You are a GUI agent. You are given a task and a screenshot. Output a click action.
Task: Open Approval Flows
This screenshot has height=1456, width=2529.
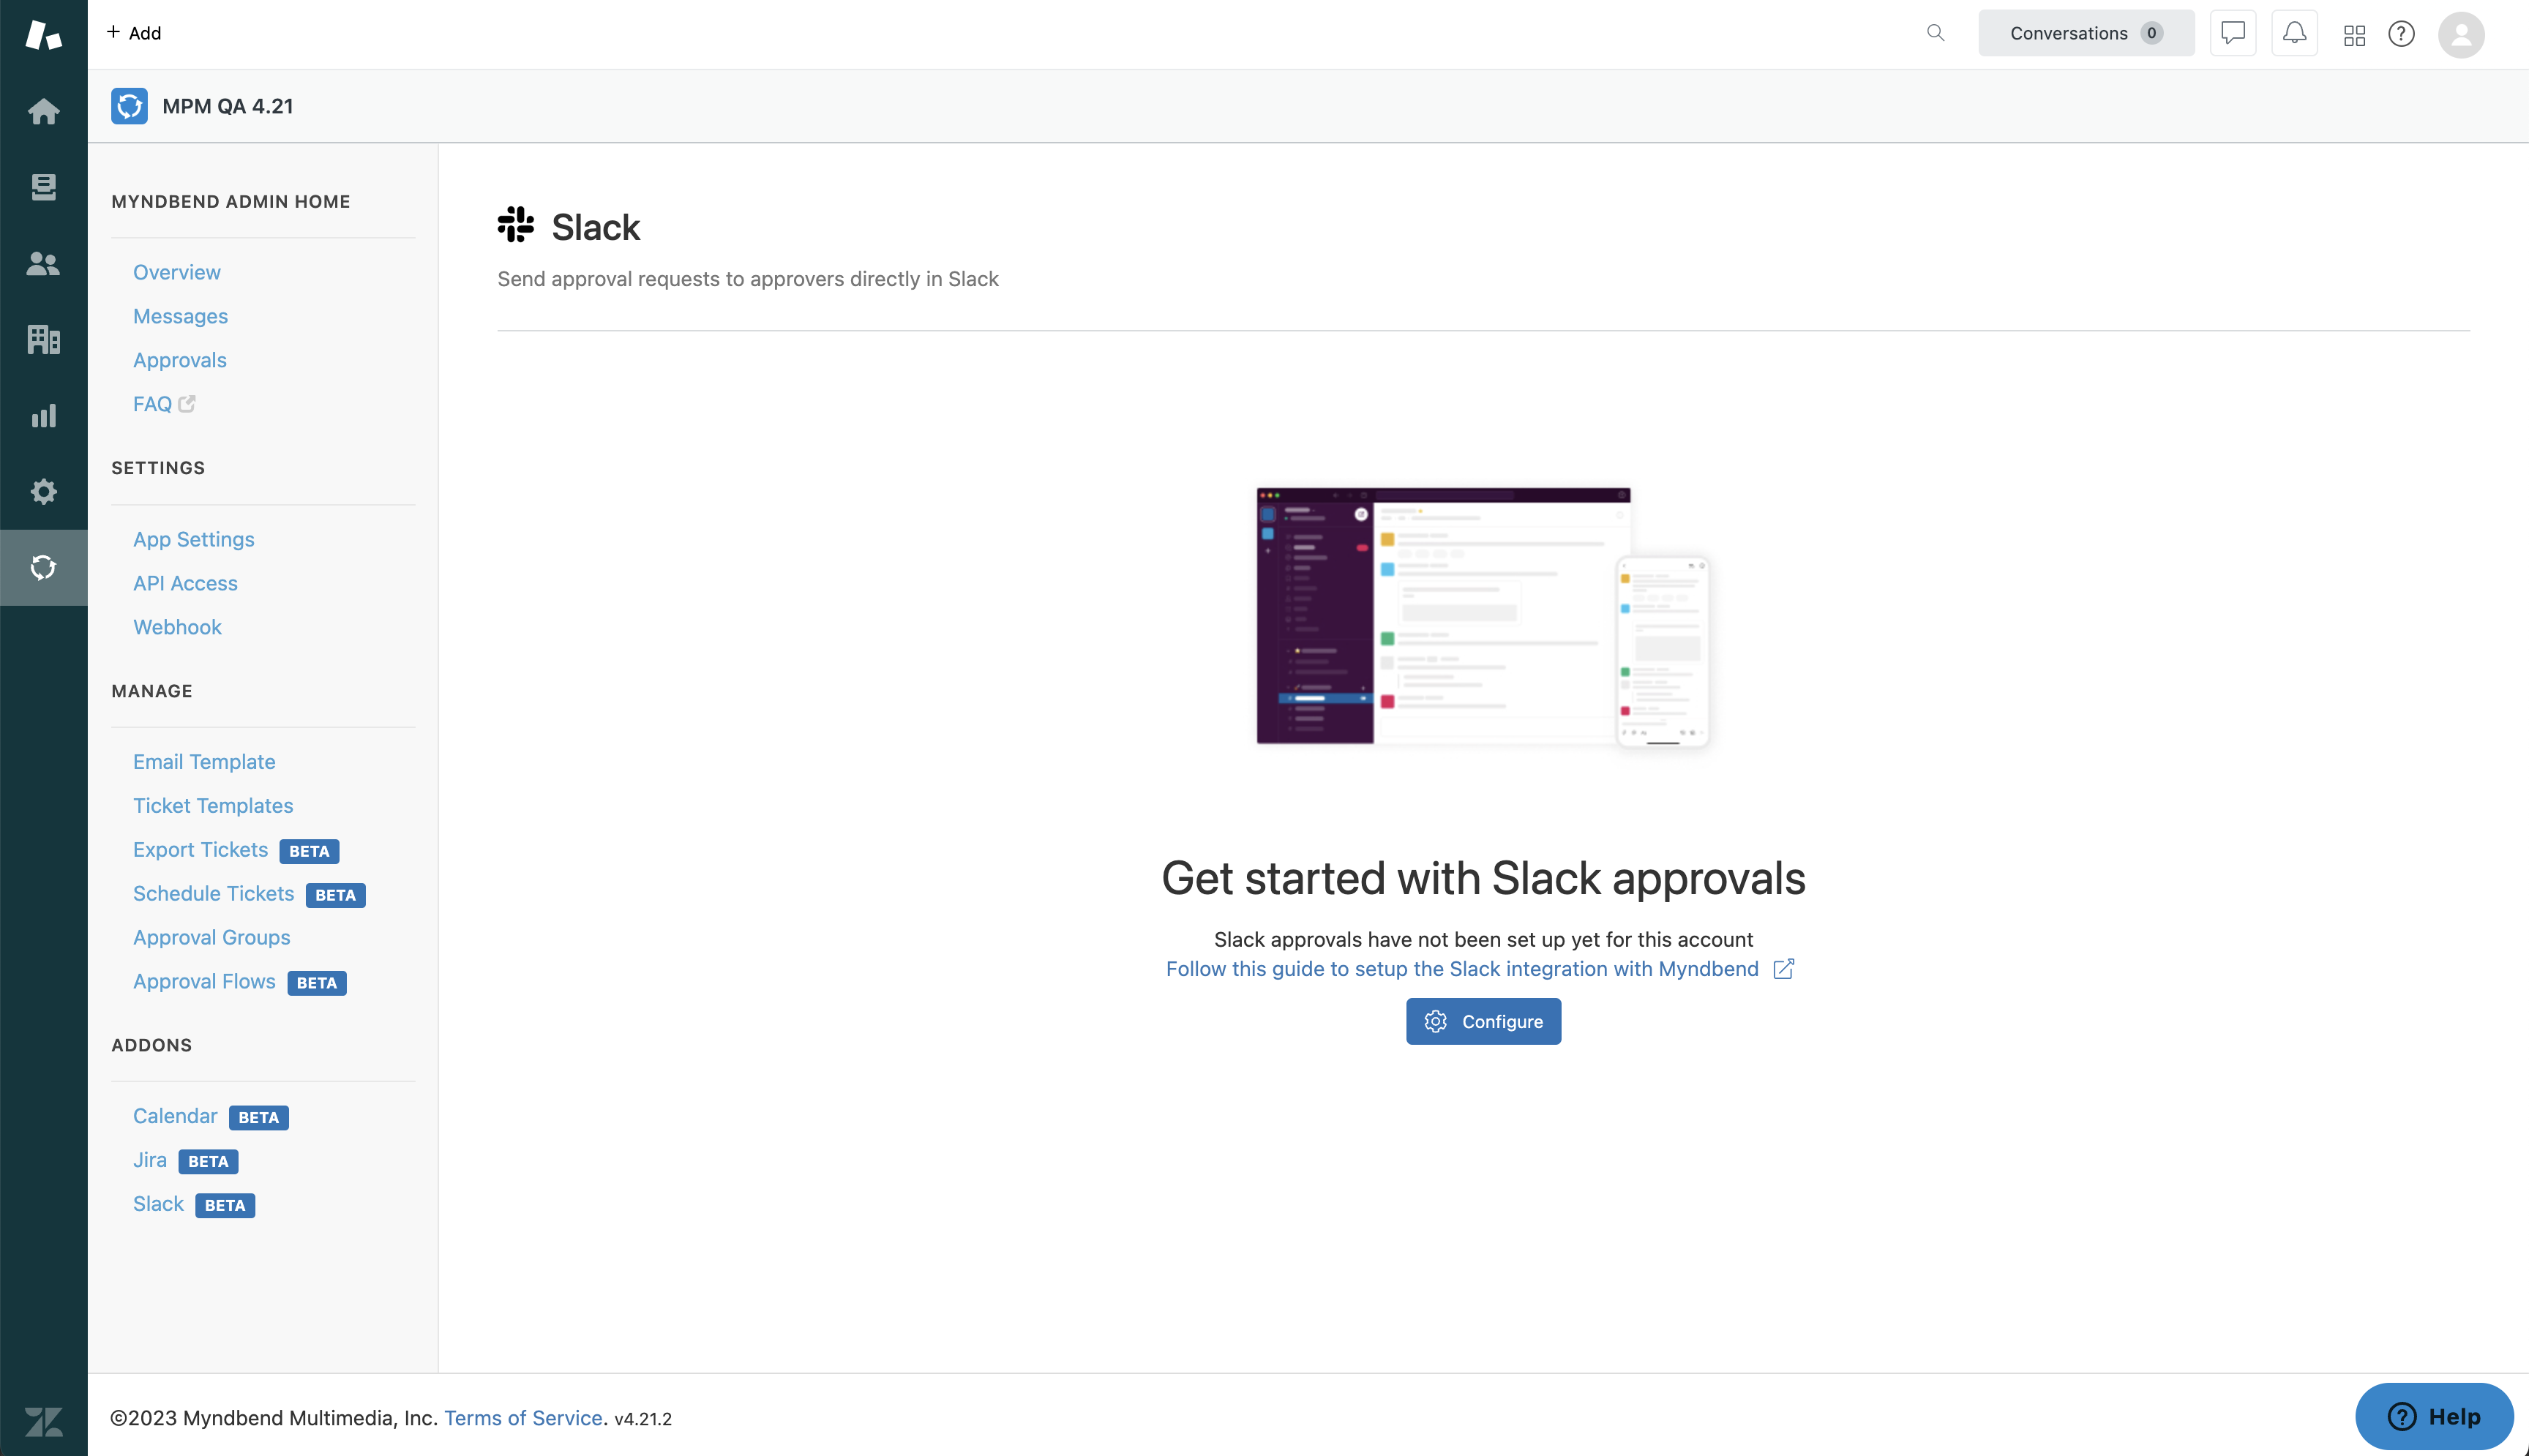pos(204,982)
